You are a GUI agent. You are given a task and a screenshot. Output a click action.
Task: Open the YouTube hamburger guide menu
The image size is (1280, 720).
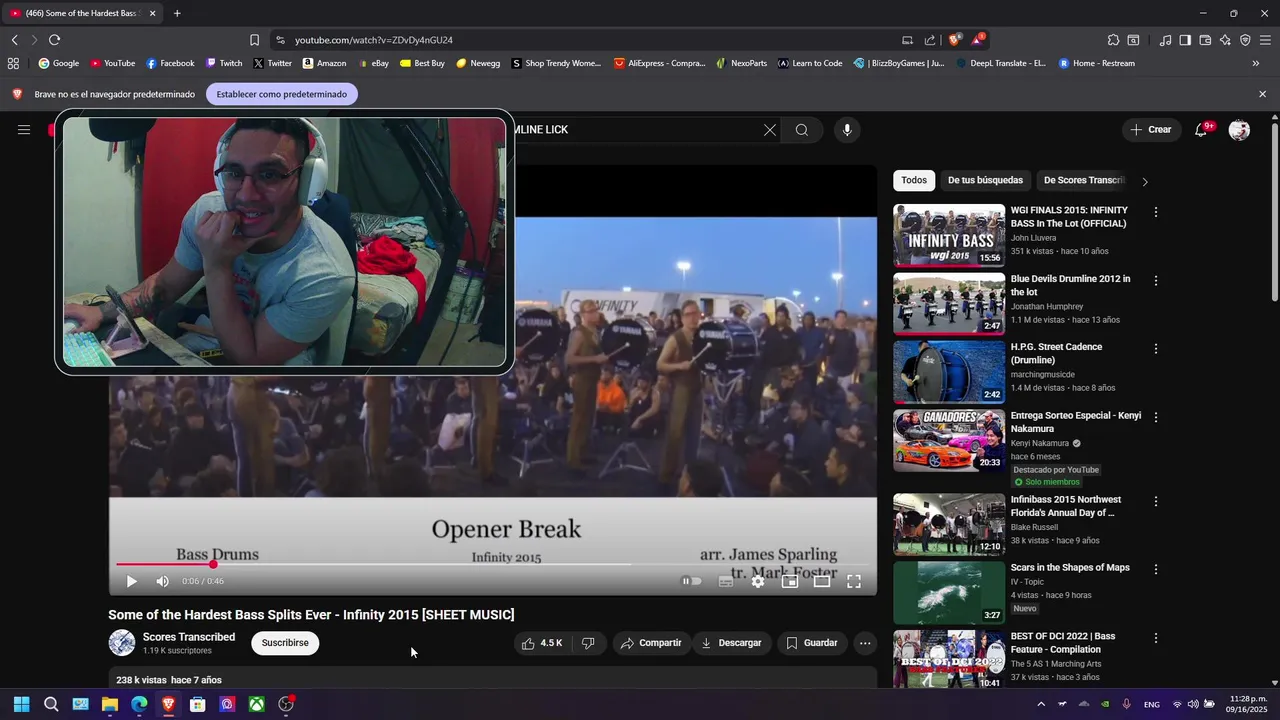(24, 130)
